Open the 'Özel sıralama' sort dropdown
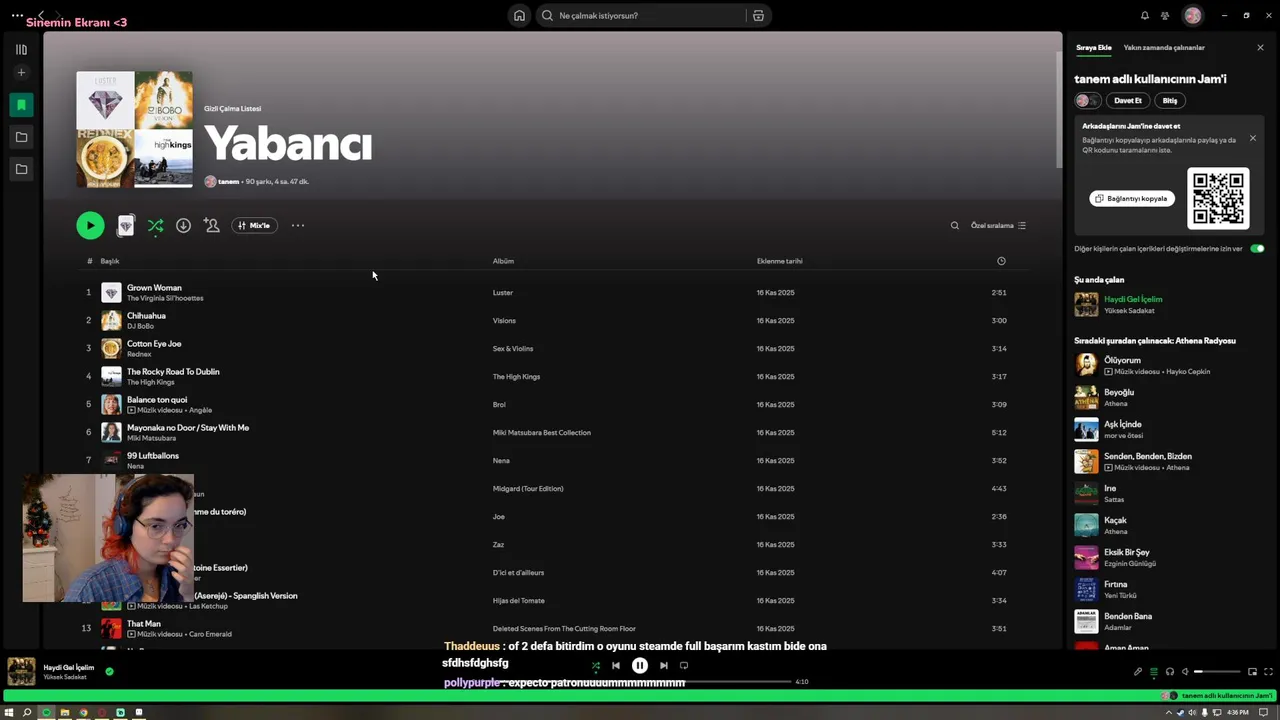Image resolution: width=1280 pixels, height=720 pixels. click(998, 225)
